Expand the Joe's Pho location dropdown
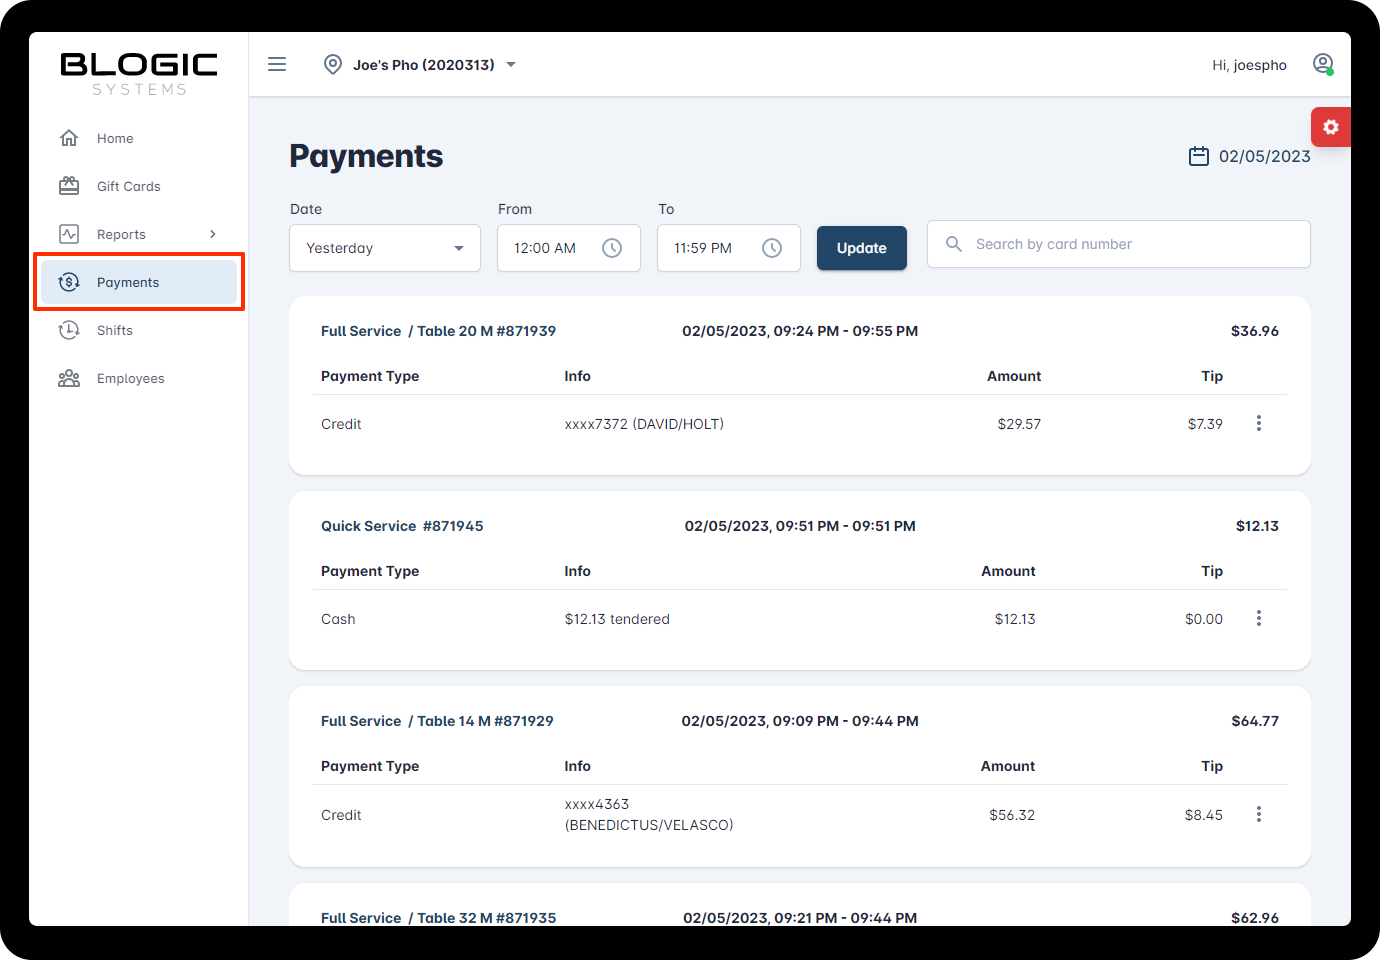The image size is (1380, 960). point(511,64)
